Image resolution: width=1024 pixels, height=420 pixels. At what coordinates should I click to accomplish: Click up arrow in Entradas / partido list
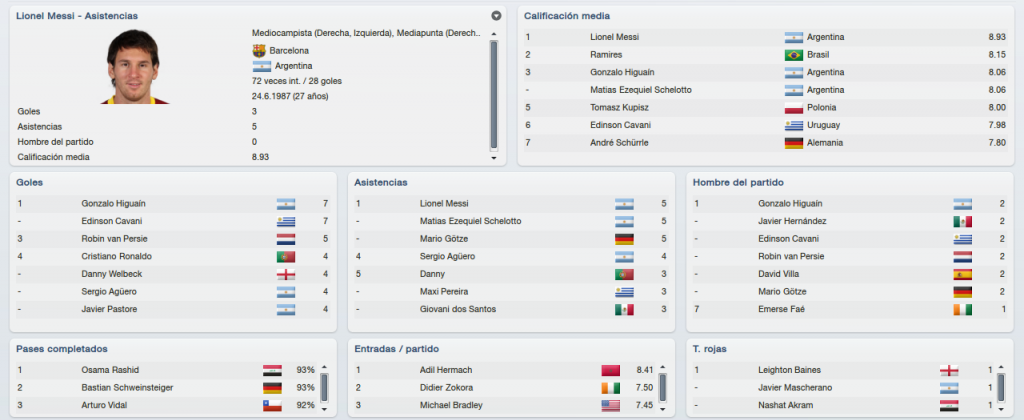tap(663, 368)
